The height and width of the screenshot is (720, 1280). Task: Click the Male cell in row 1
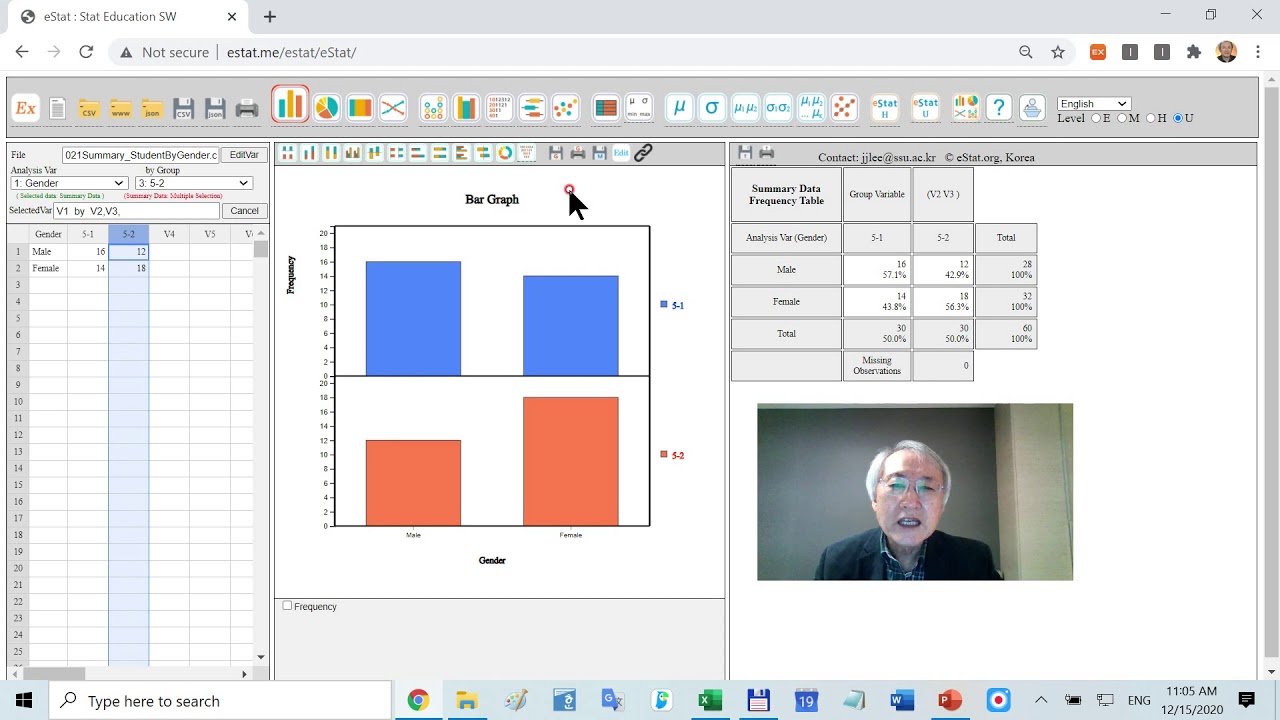tap(48, 252)
